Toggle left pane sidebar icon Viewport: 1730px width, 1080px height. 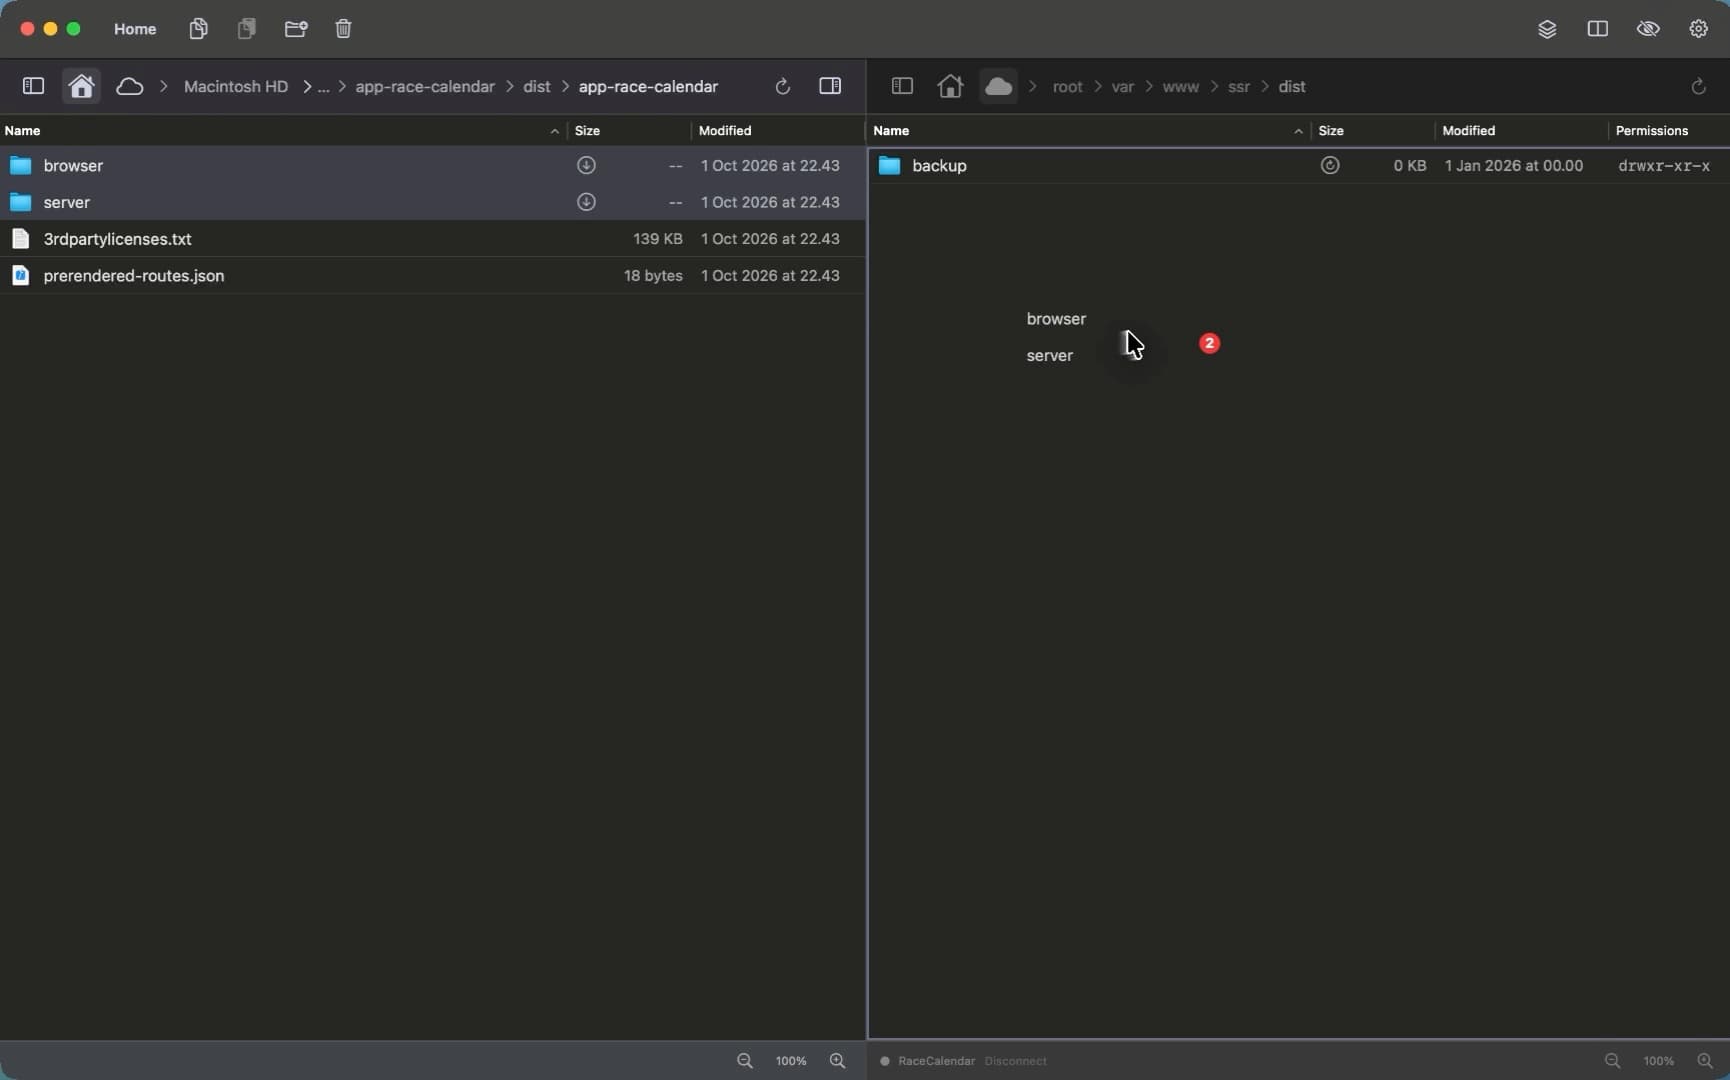coord(33,86)
